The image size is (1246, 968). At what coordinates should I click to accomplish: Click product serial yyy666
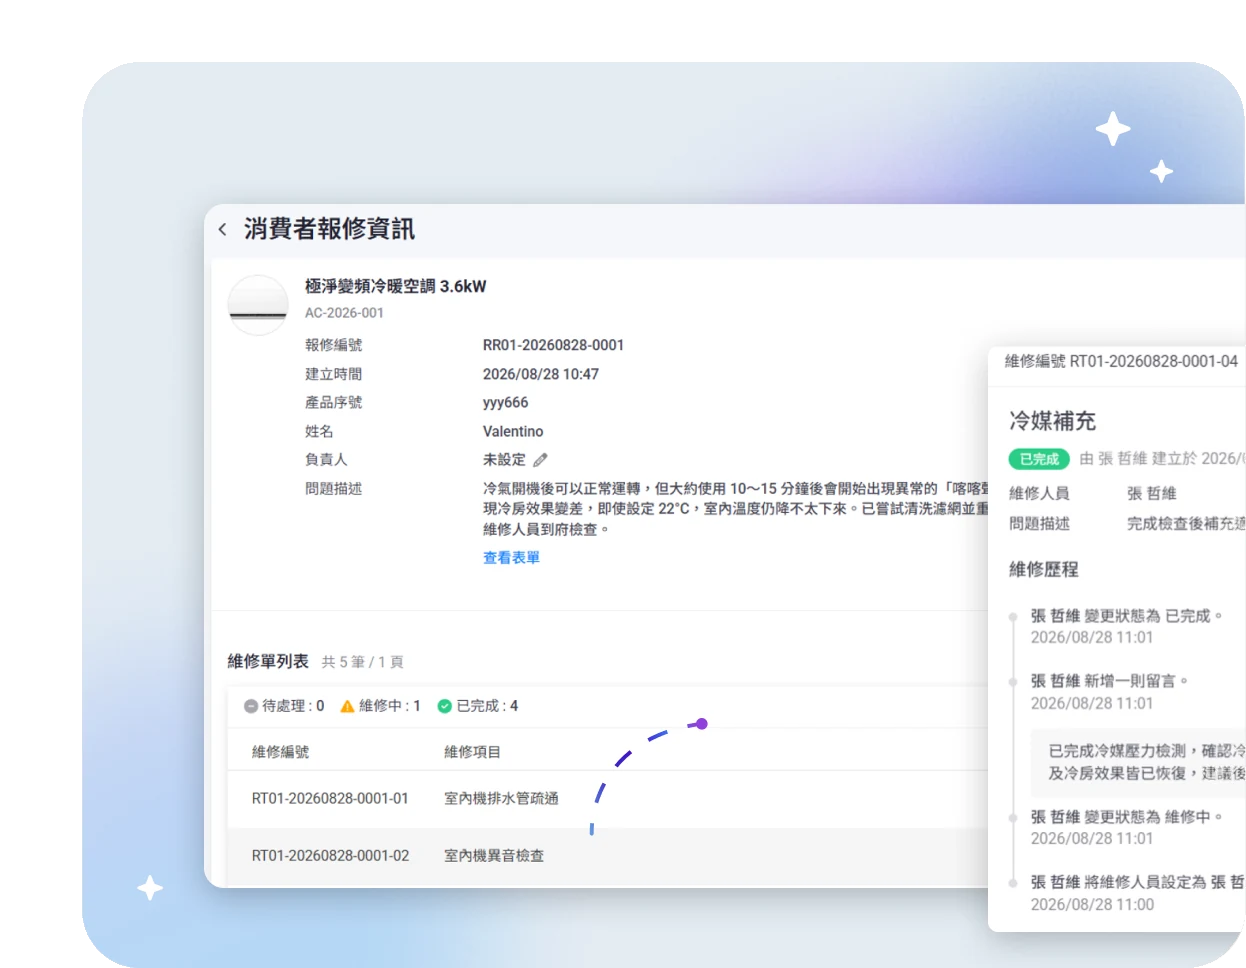pyautogui.click(x=505, y=403)
